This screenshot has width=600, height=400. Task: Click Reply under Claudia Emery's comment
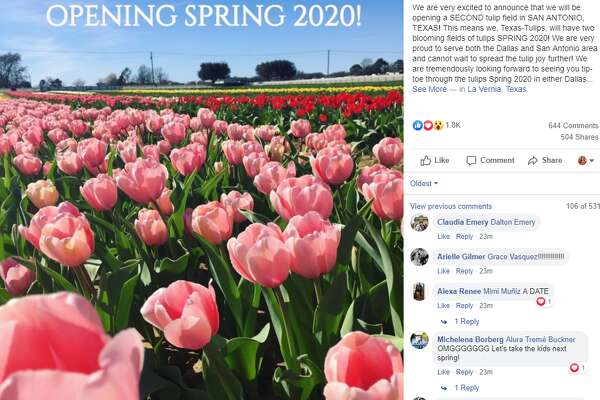coord(464,237)
